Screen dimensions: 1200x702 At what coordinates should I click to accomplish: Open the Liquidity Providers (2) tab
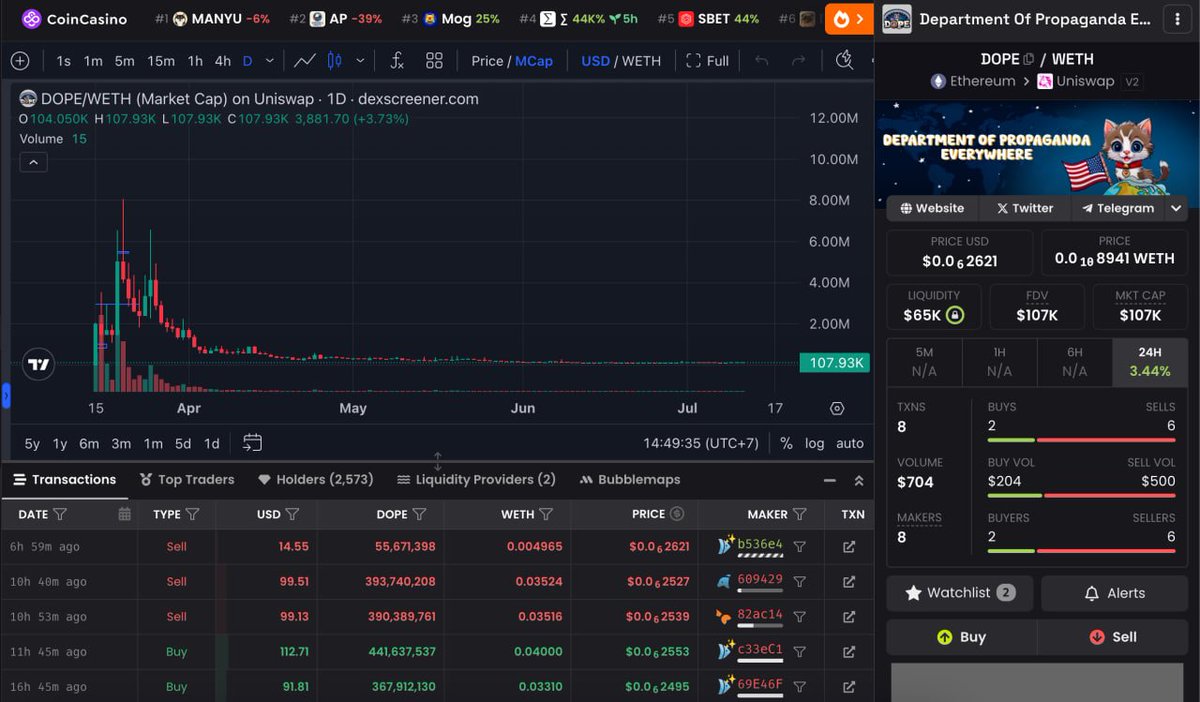476,480
